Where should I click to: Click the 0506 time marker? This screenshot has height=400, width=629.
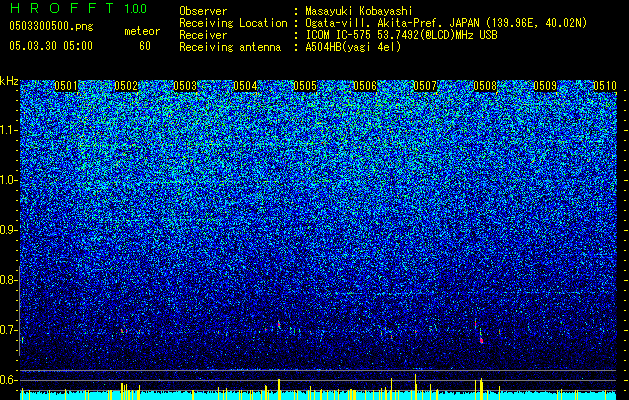(x=365, y=86)
